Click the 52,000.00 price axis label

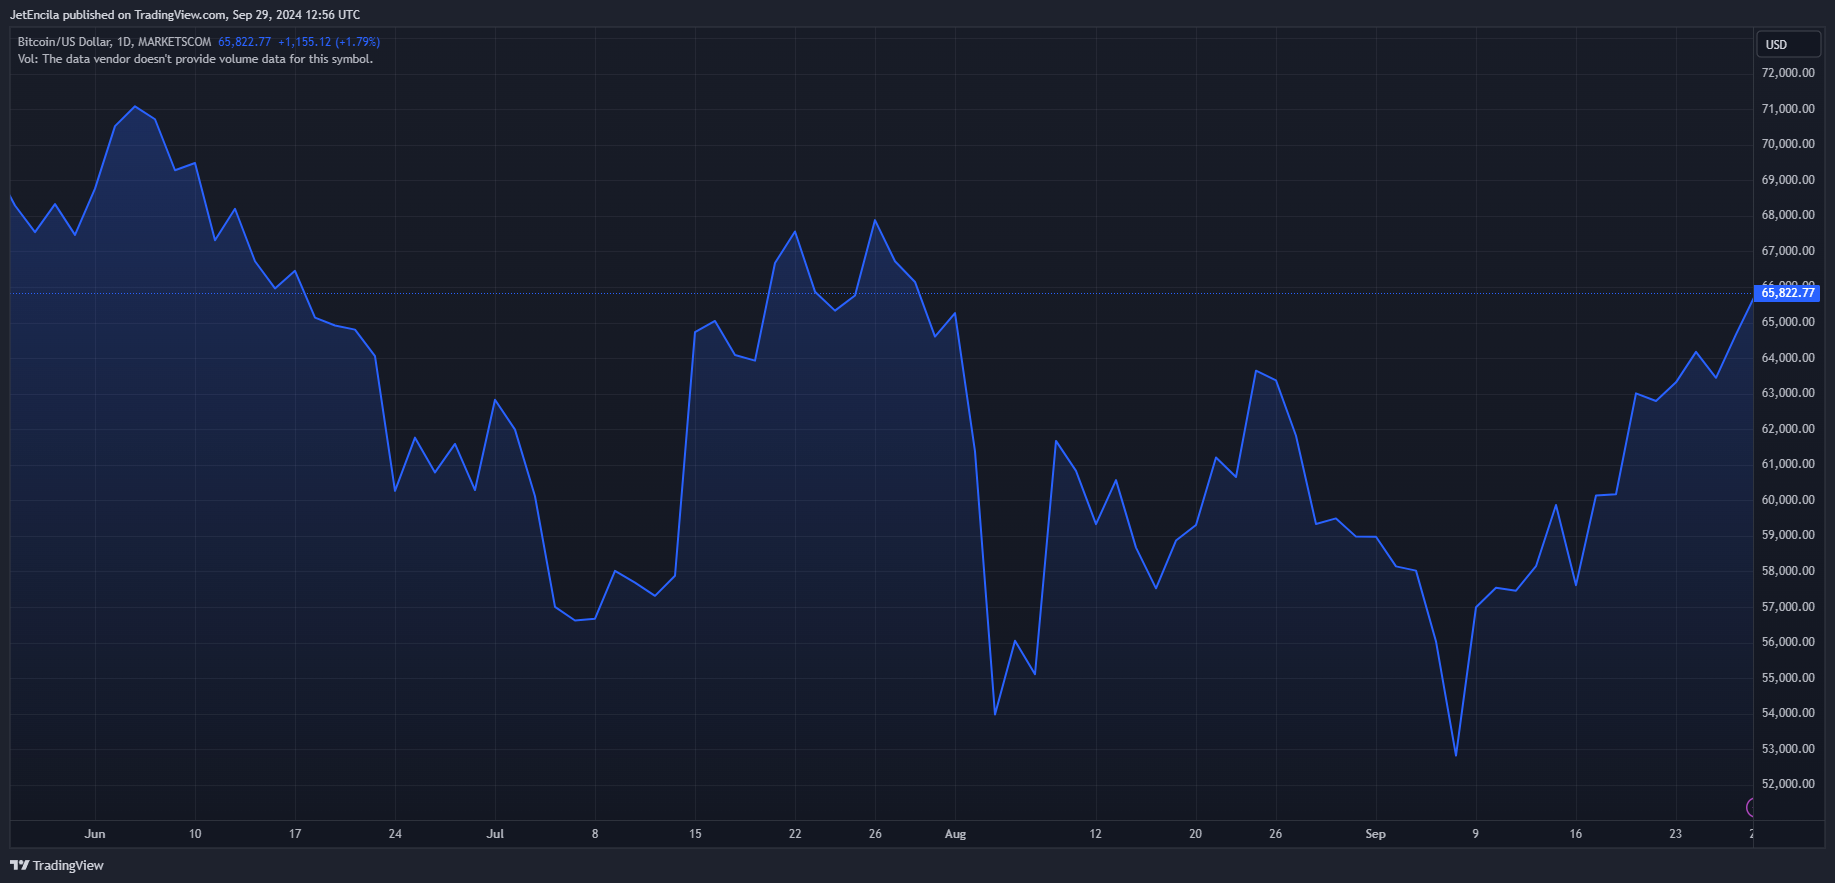(x=1787, y=784)
